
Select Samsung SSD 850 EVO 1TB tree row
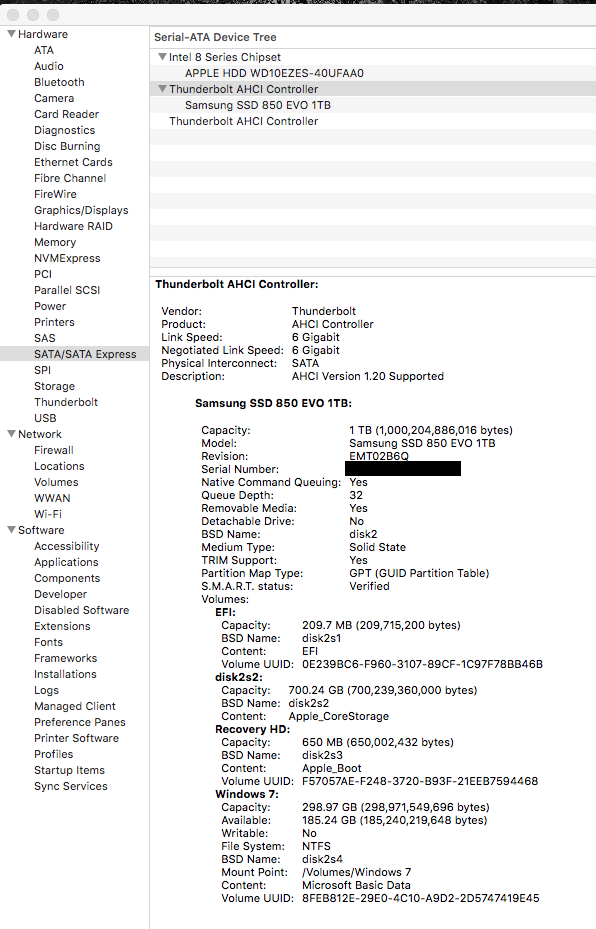373,105
